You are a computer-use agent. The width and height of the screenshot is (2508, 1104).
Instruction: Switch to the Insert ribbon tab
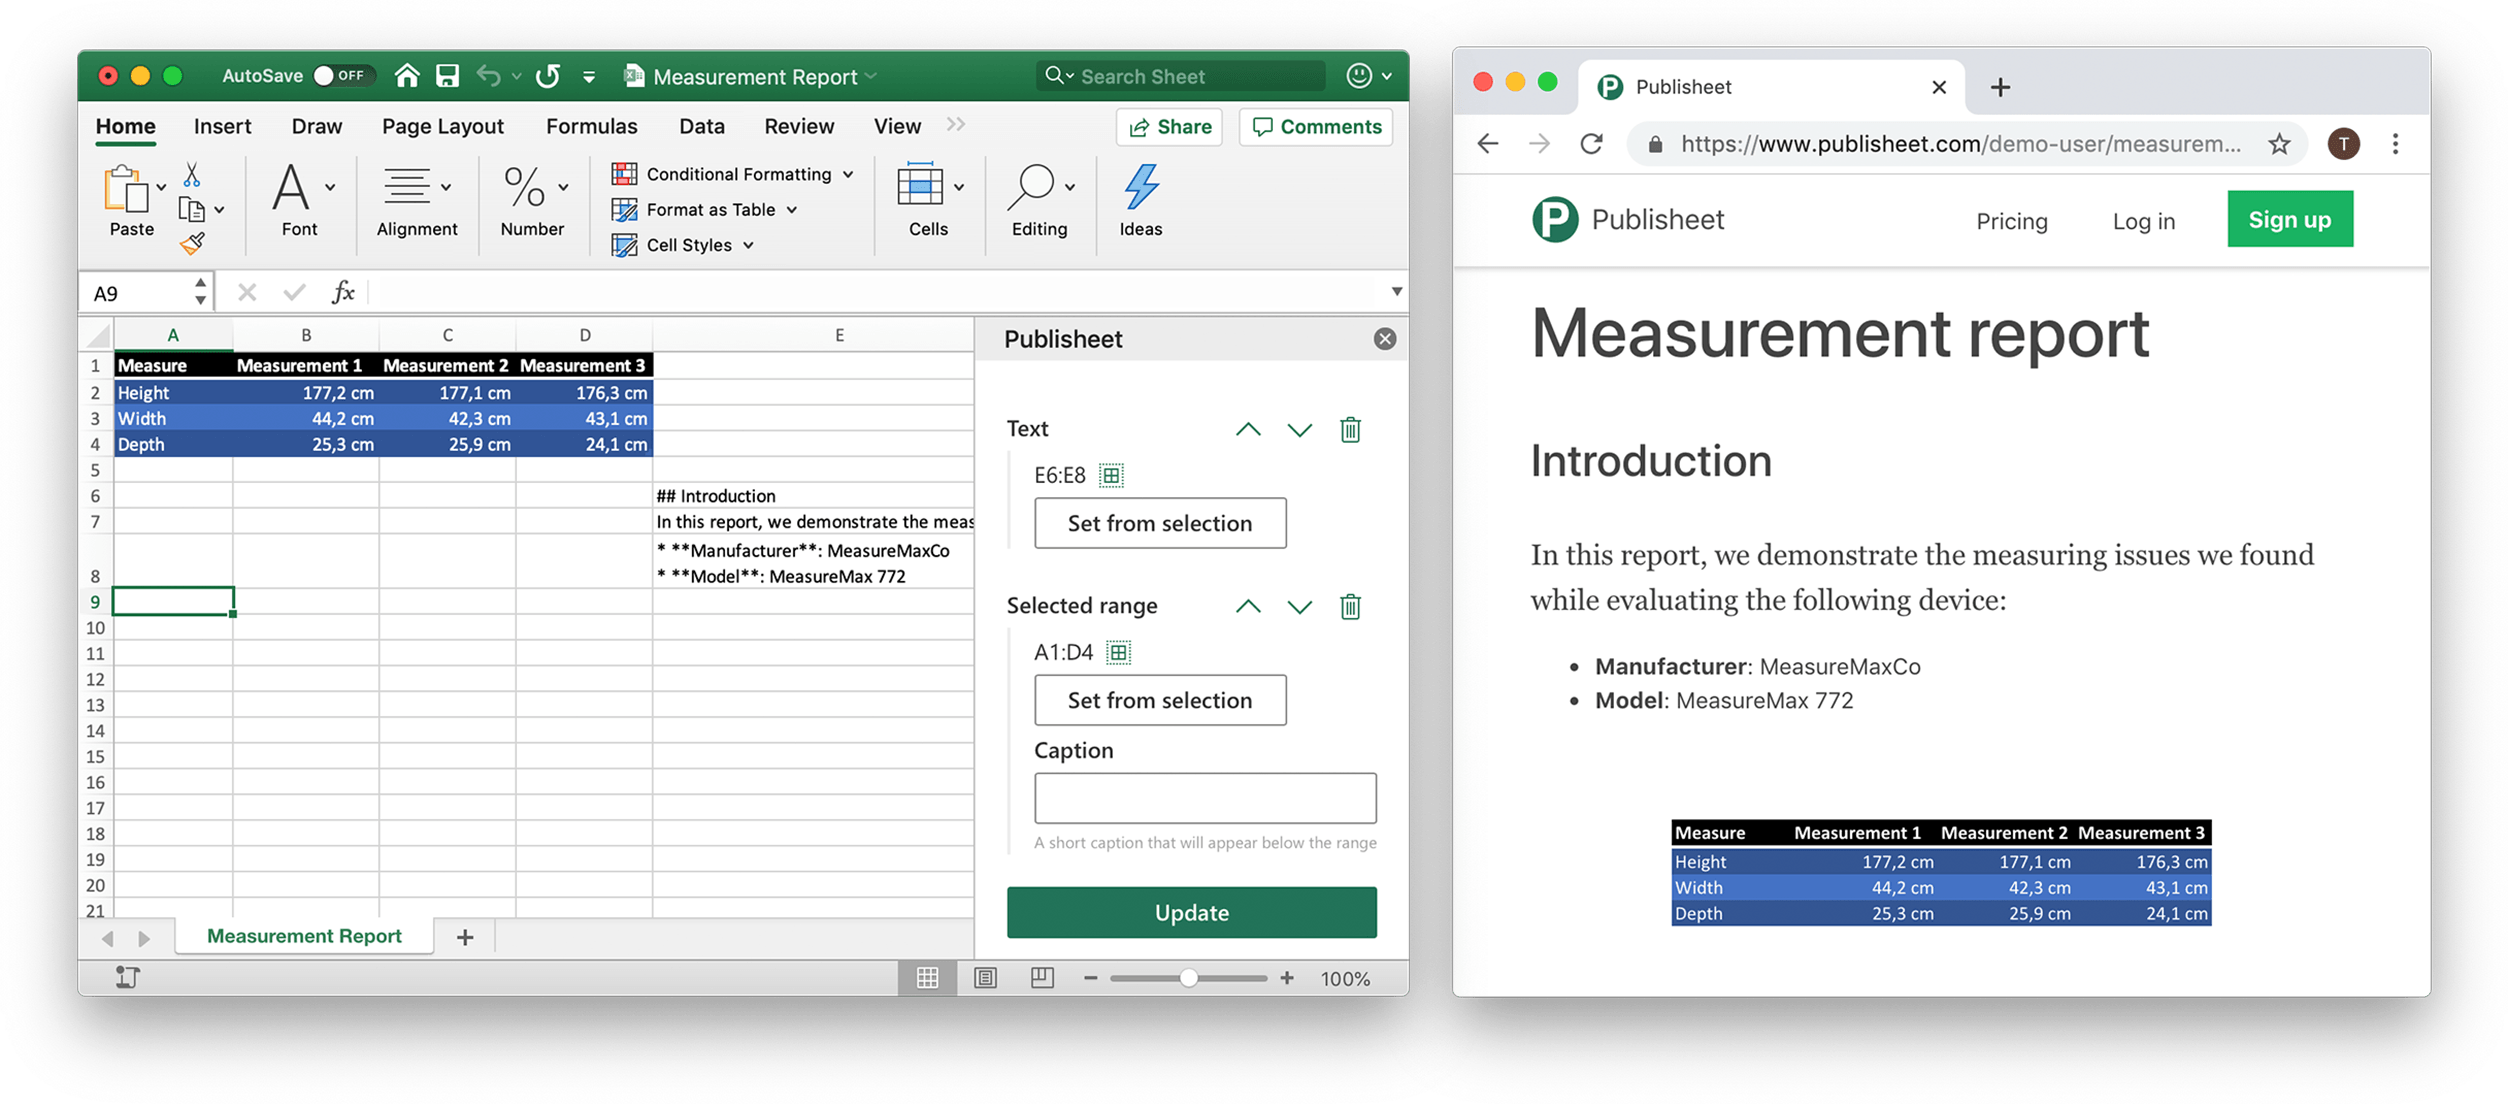click(x=222, y=126)
